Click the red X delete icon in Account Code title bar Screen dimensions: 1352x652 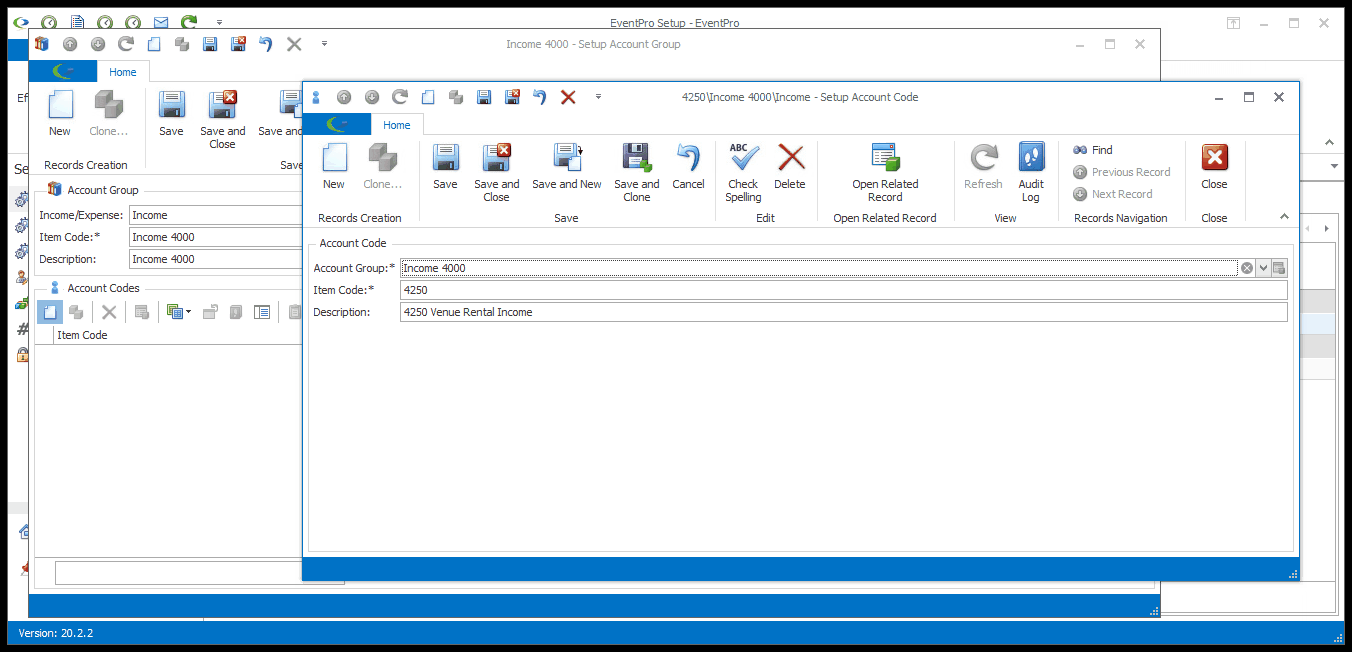568,97
